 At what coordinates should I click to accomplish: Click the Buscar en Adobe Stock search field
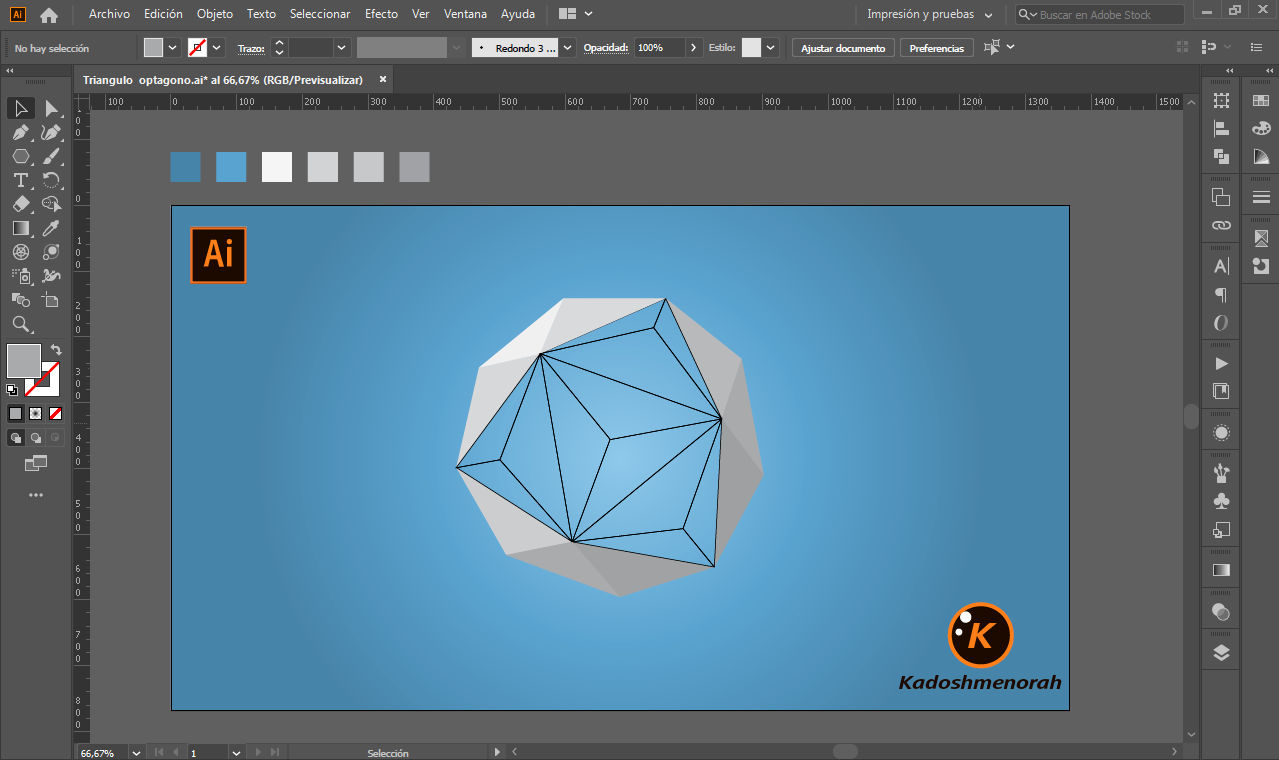(x=1100, y=15)
